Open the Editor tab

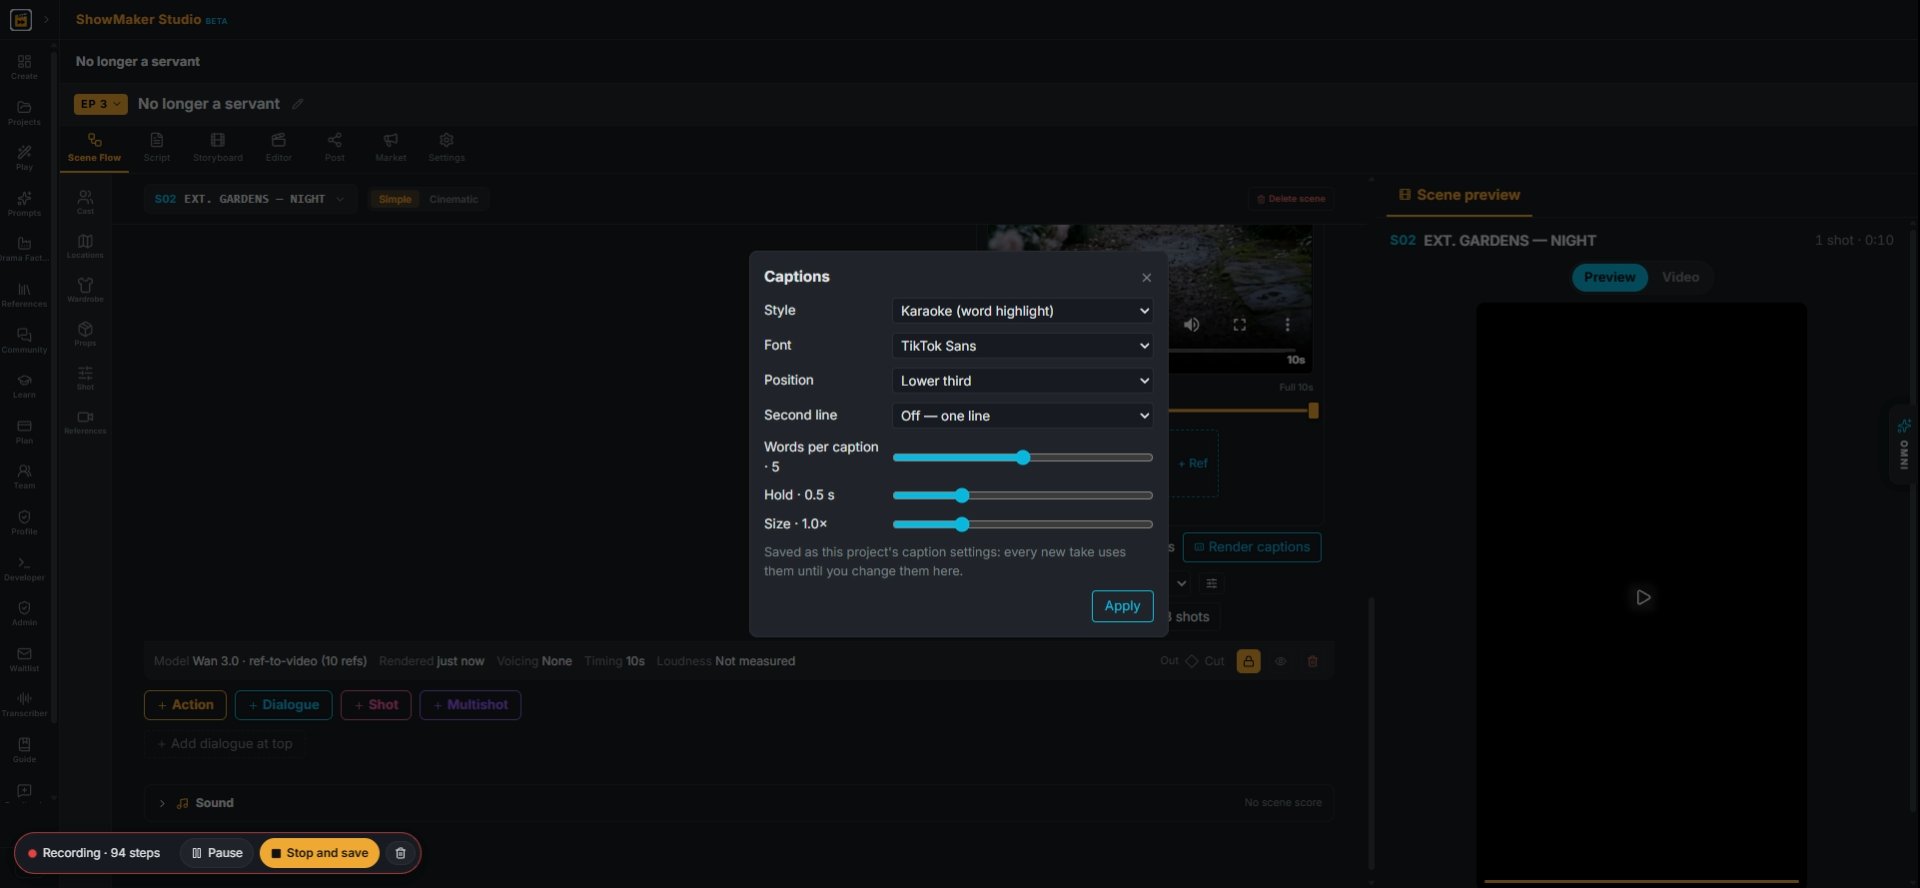279,147
